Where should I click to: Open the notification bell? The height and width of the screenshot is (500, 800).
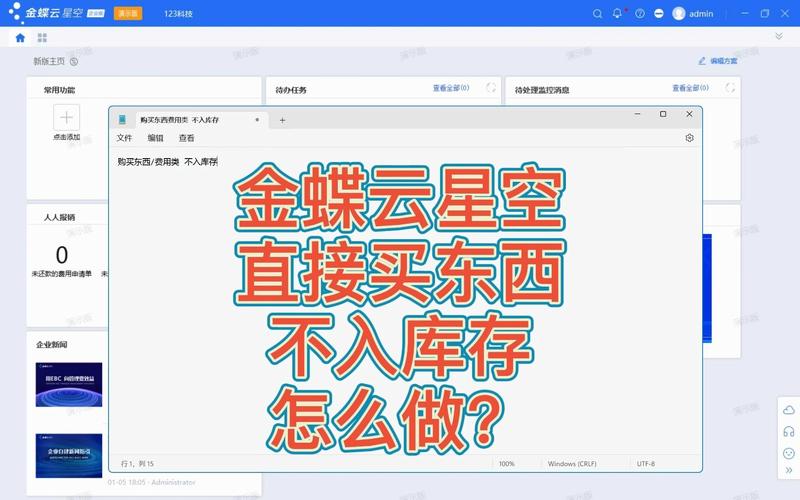(x=617, y=13)
